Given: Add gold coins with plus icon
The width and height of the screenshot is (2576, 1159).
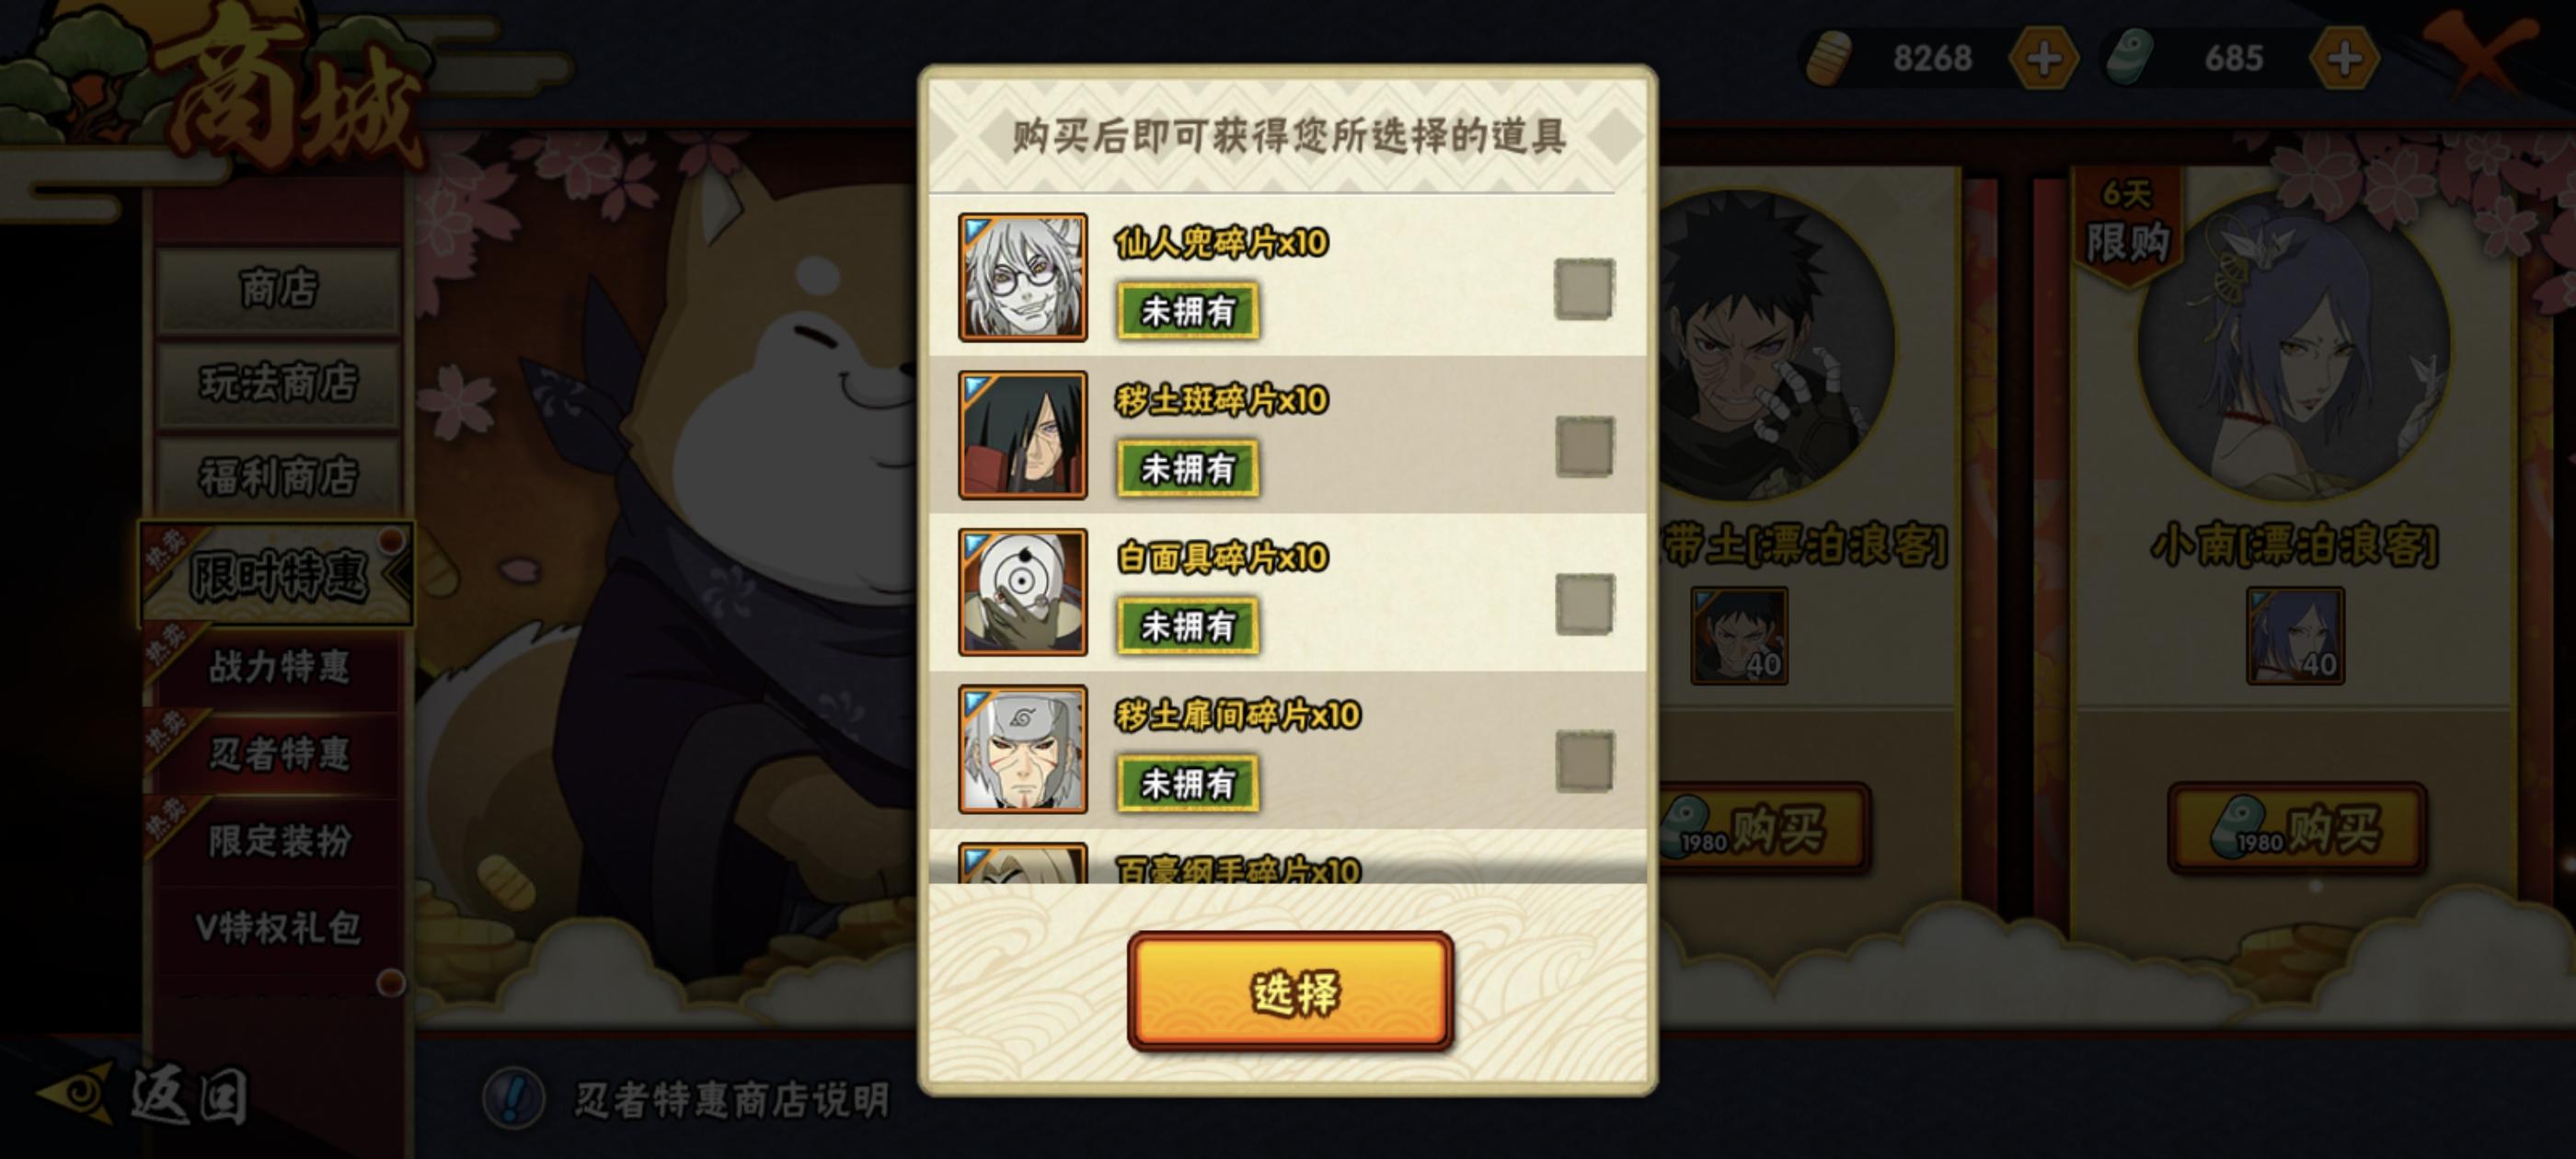Looking at the screenshot, I should (x=2044, y=58).
